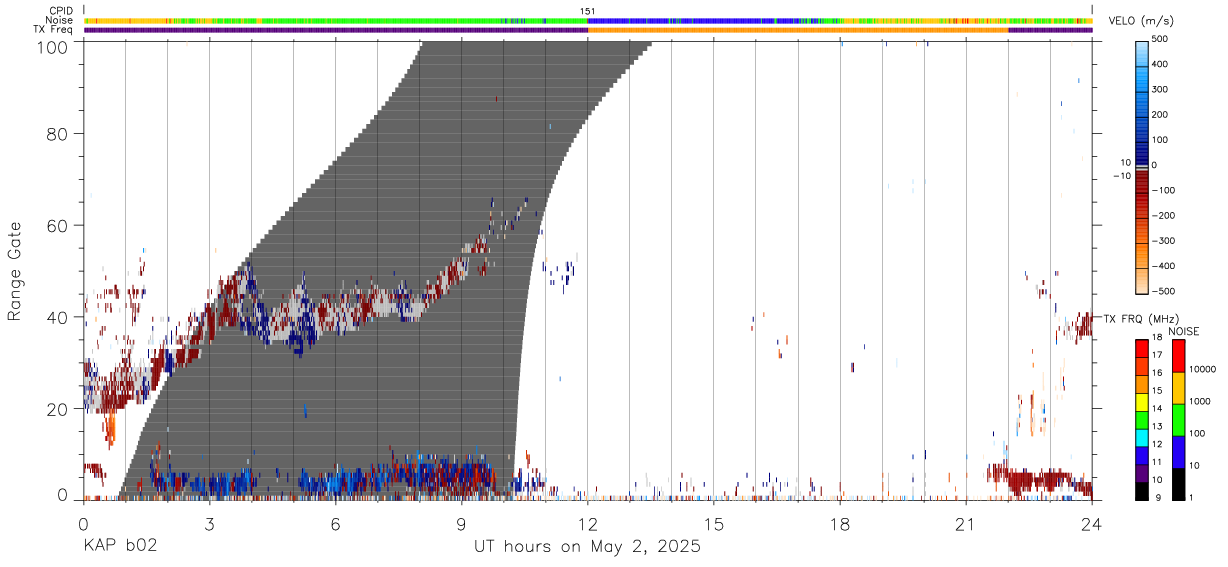Click the hour 15 tick label

[x=714, y=524]
